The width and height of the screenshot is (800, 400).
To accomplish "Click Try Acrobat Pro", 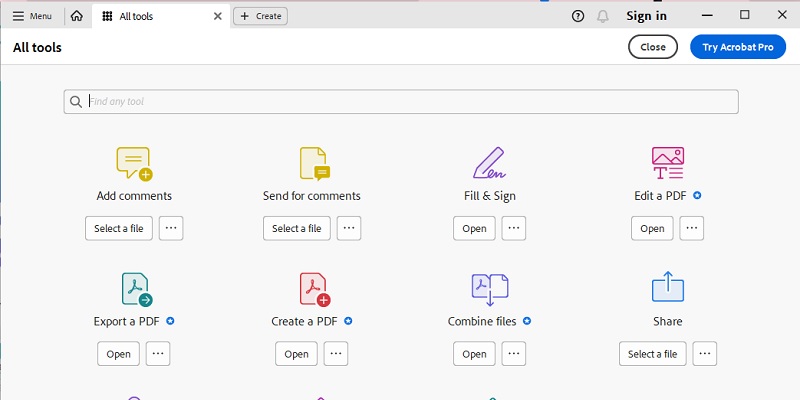I will [x=738, y=47].
